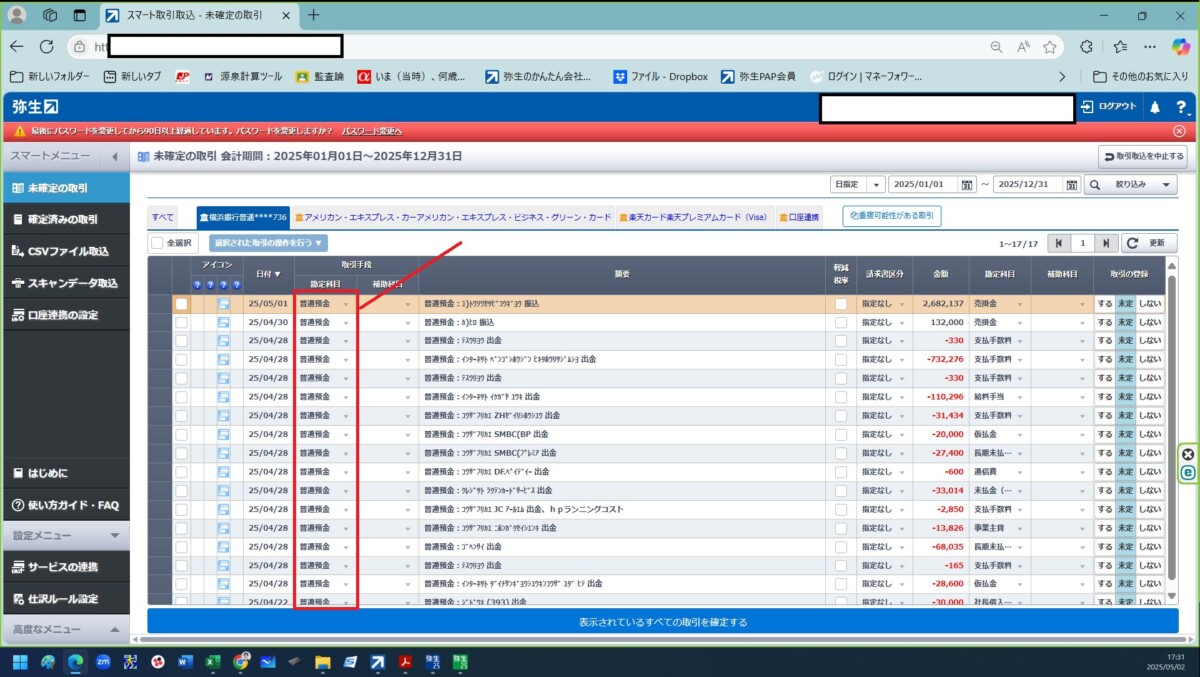Image resolution: width=1200 pixels, height=677 pixels.
Task: Click the transaction icon in the 25/05/01 row
Action: [x=224, y=304]
